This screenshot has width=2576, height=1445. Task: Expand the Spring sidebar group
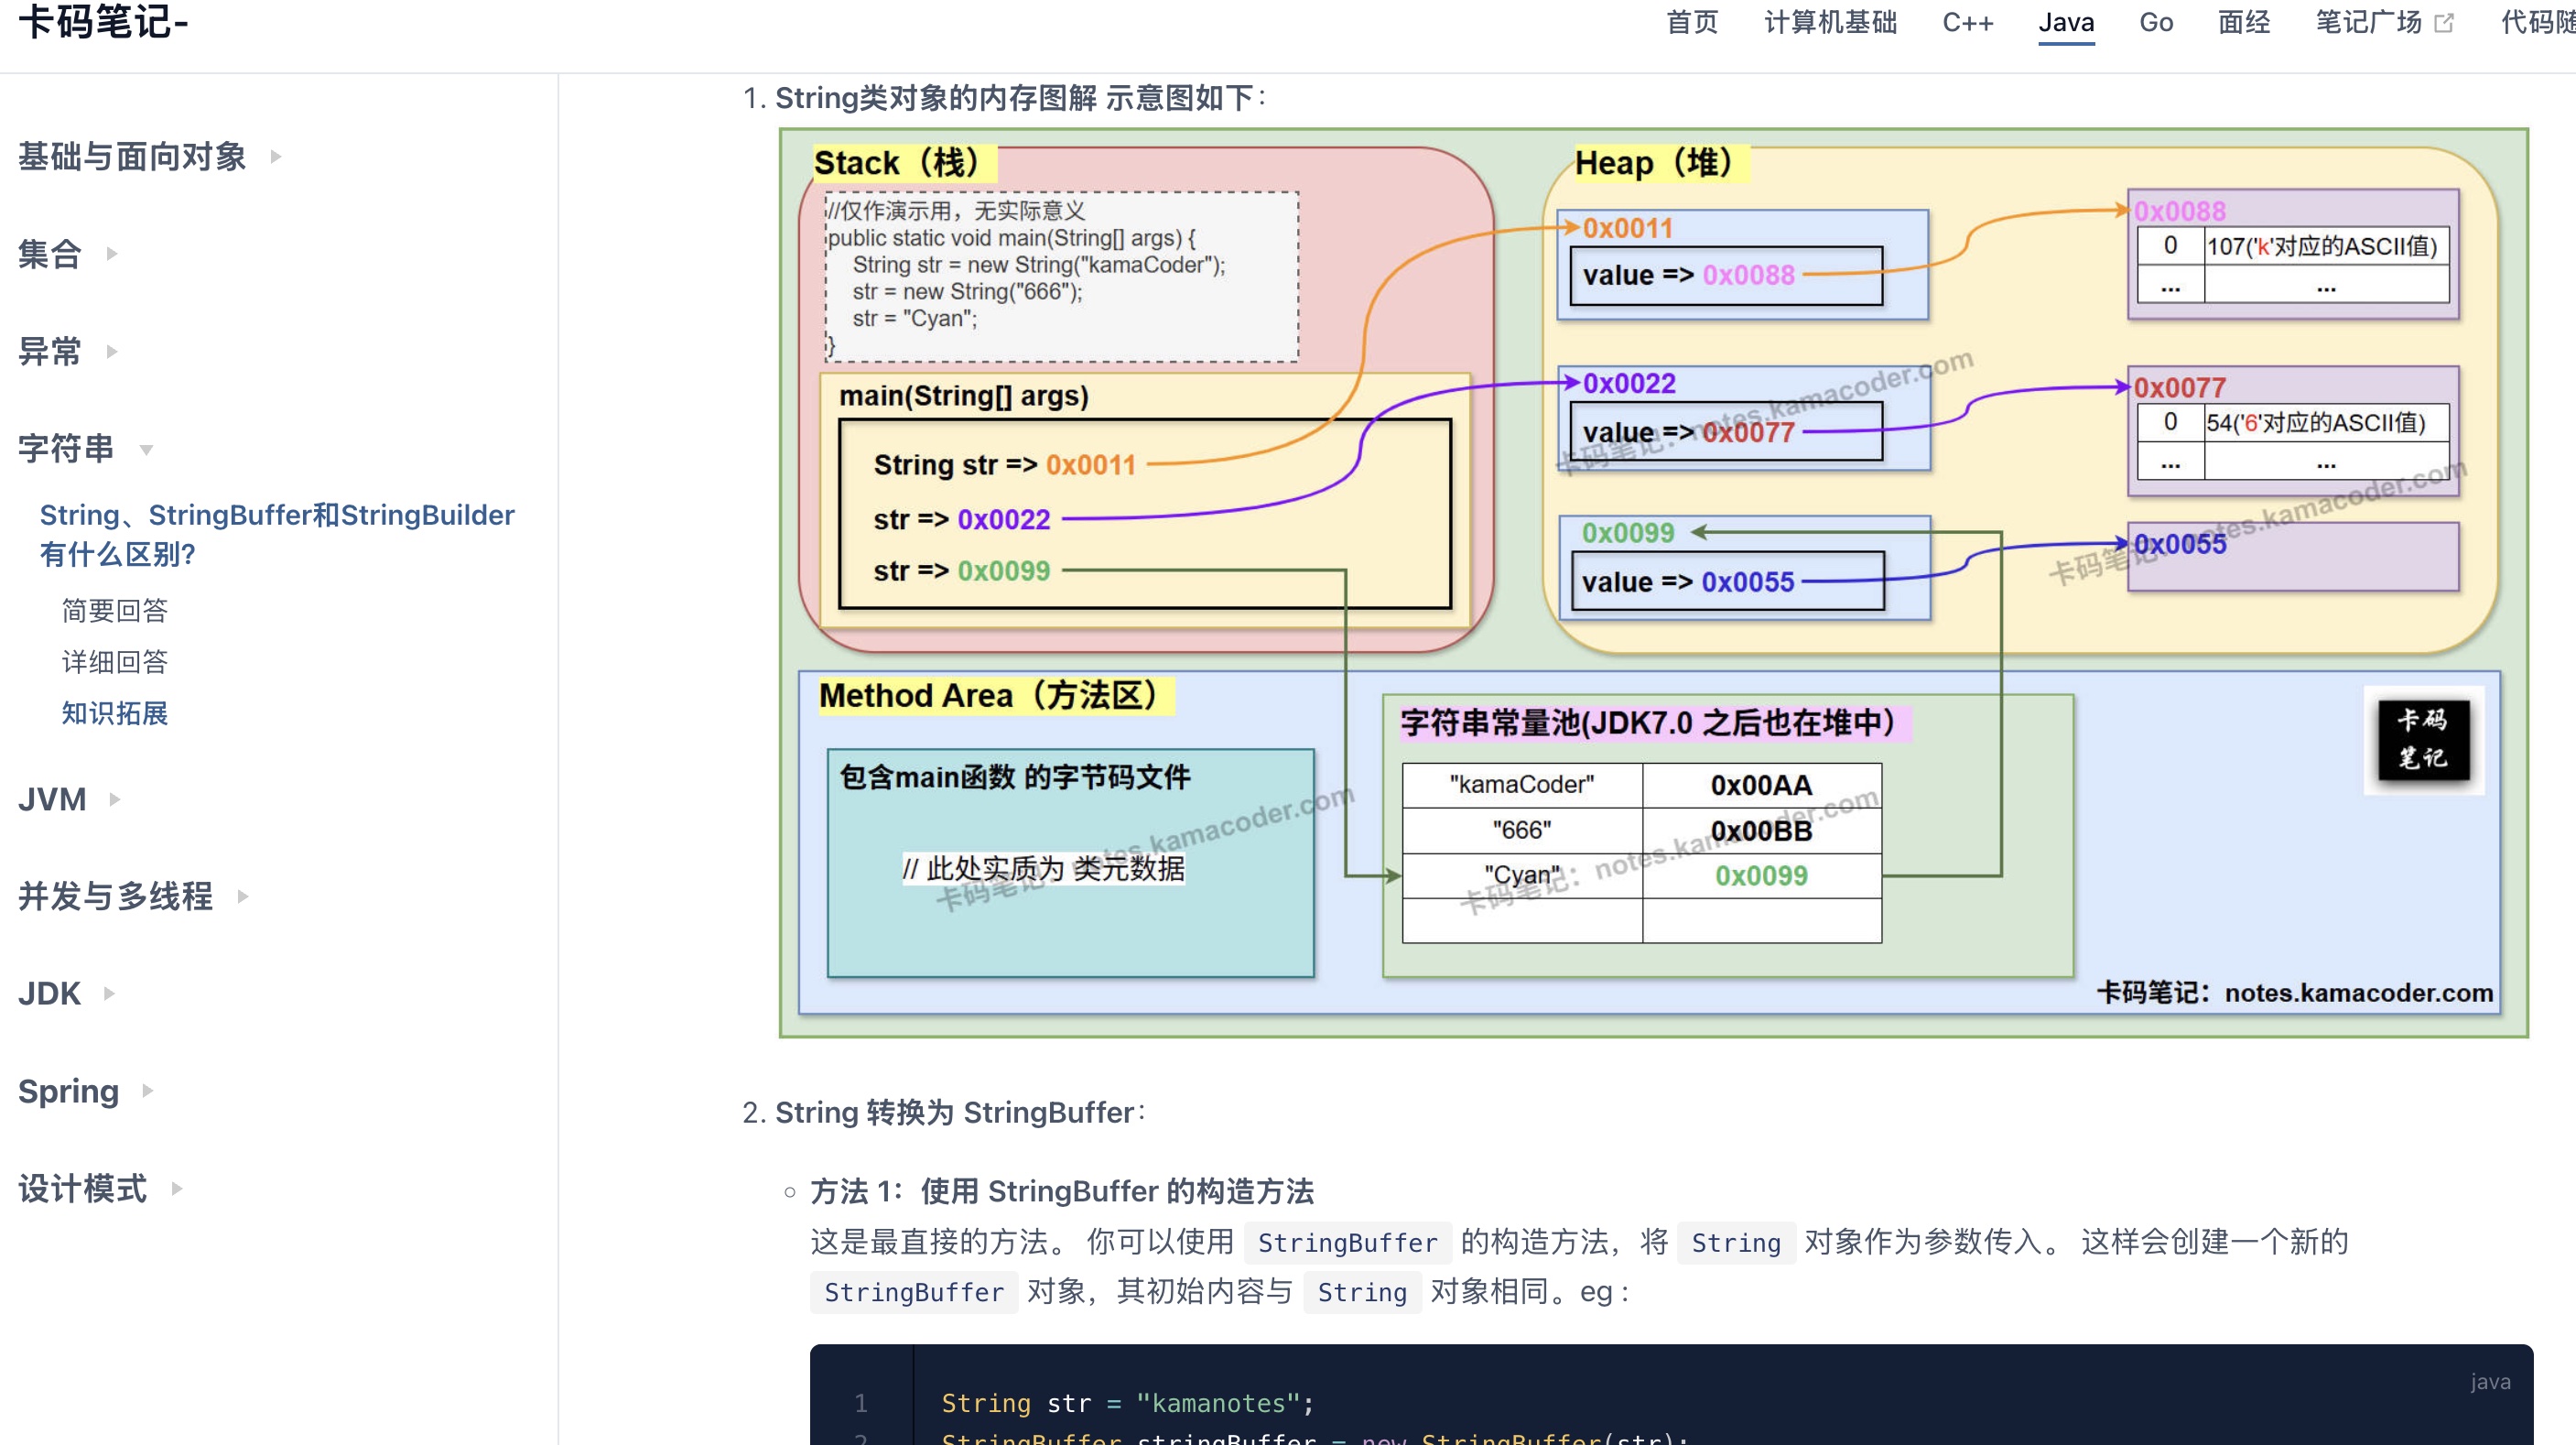147,1090
